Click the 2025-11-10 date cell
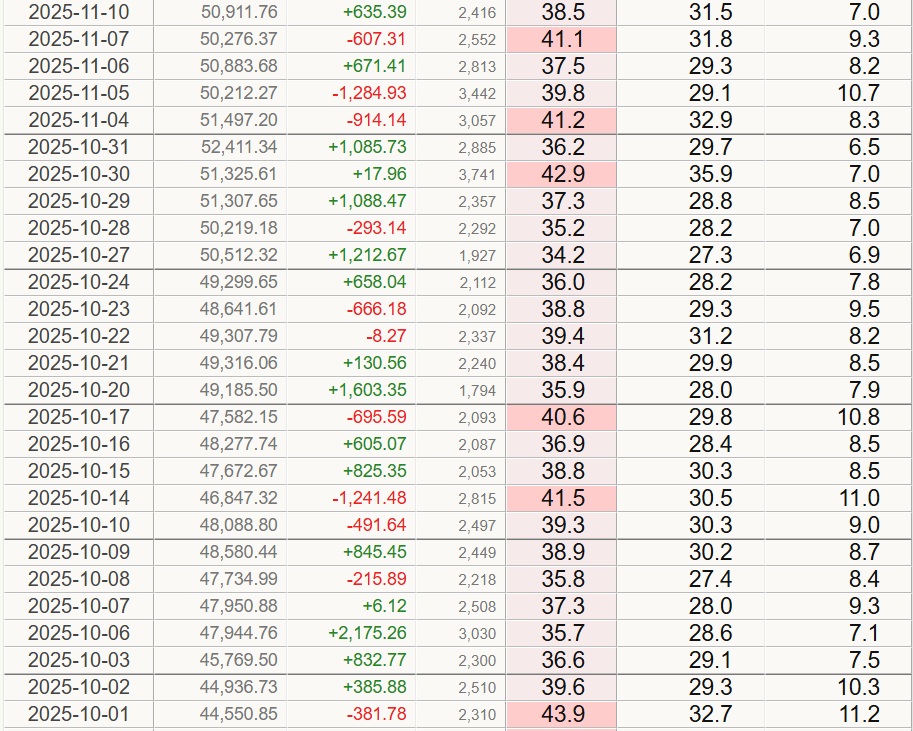Viewport: 913px width, 731px height. [78, 12]
